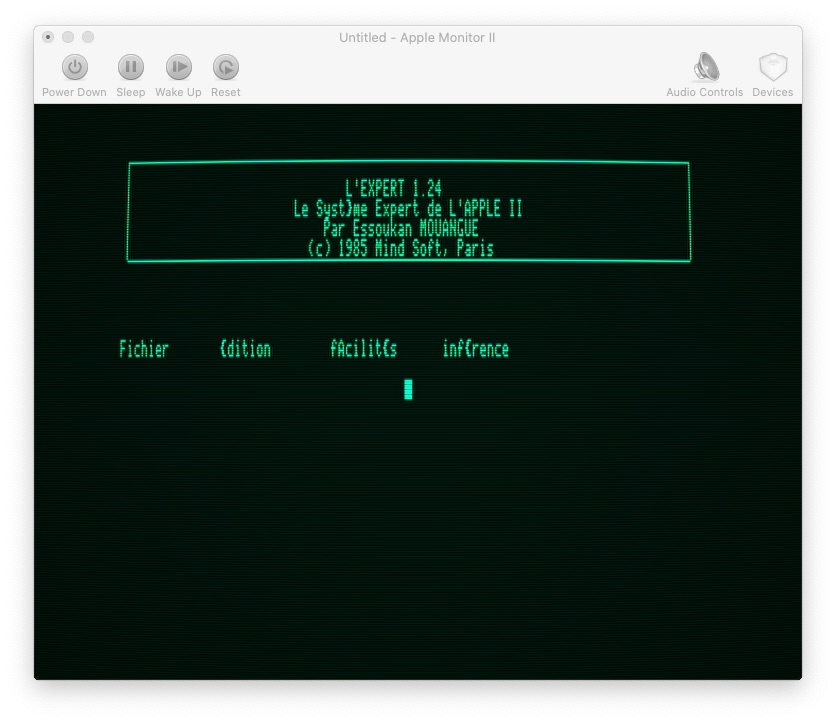
Task: Restart the emulator with the Reset icon
Action: 226,67
